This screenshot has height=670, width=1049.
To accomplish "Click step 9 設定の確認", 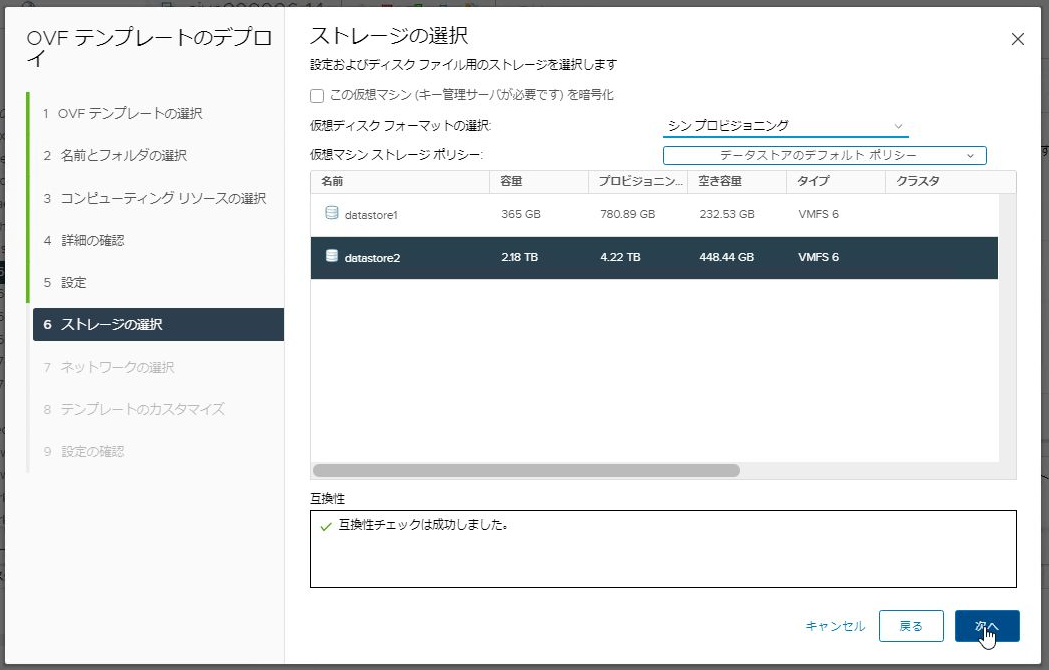I will [84, 452].
